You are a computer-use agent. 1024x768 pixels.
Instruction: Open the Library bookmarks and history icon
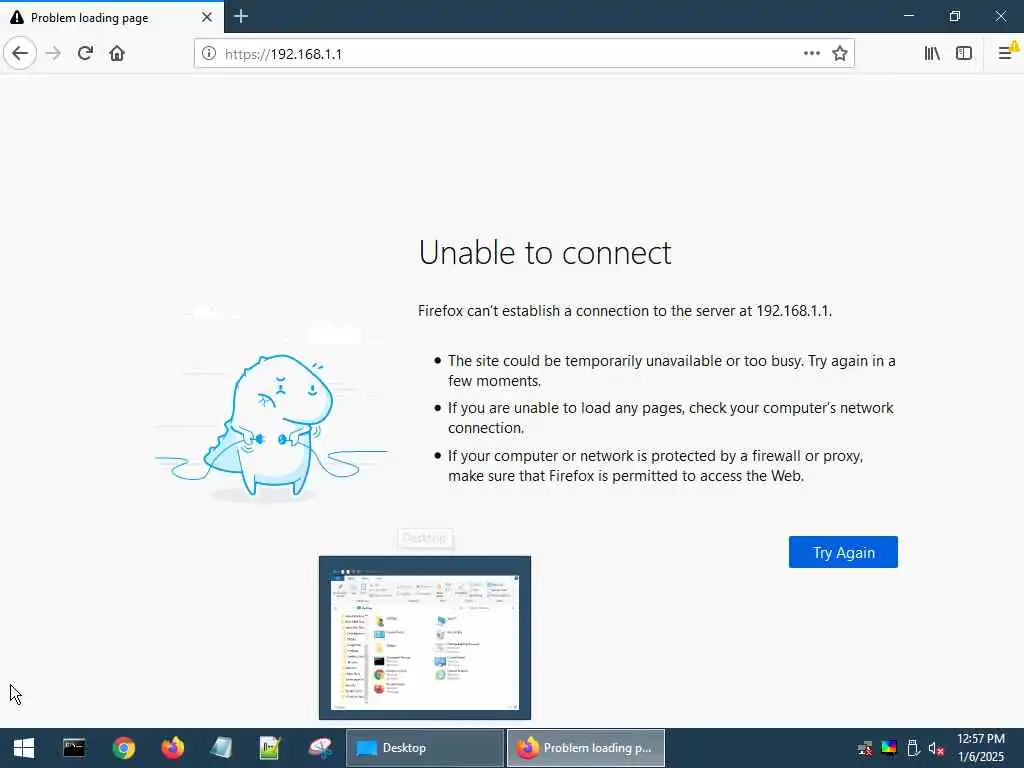(x=932, y=53)
